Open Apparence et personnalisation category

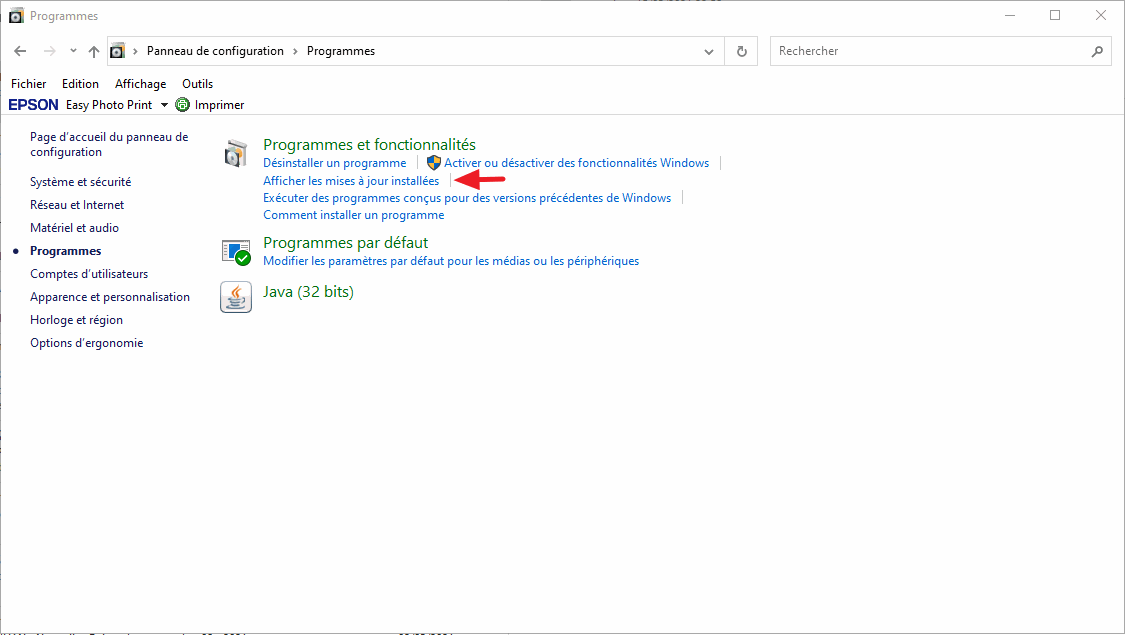tap(110, 297)
